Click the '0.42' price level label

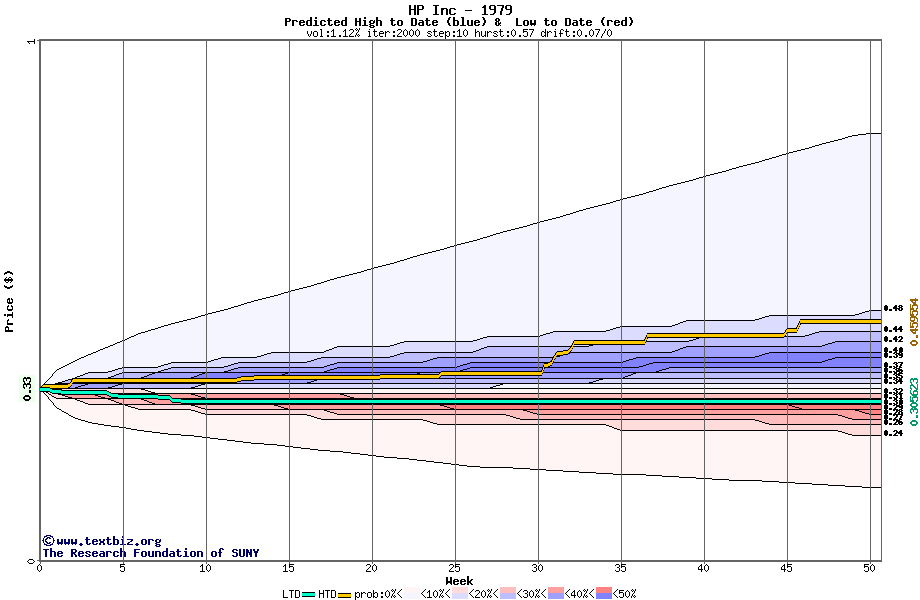(x=893, y=339)
